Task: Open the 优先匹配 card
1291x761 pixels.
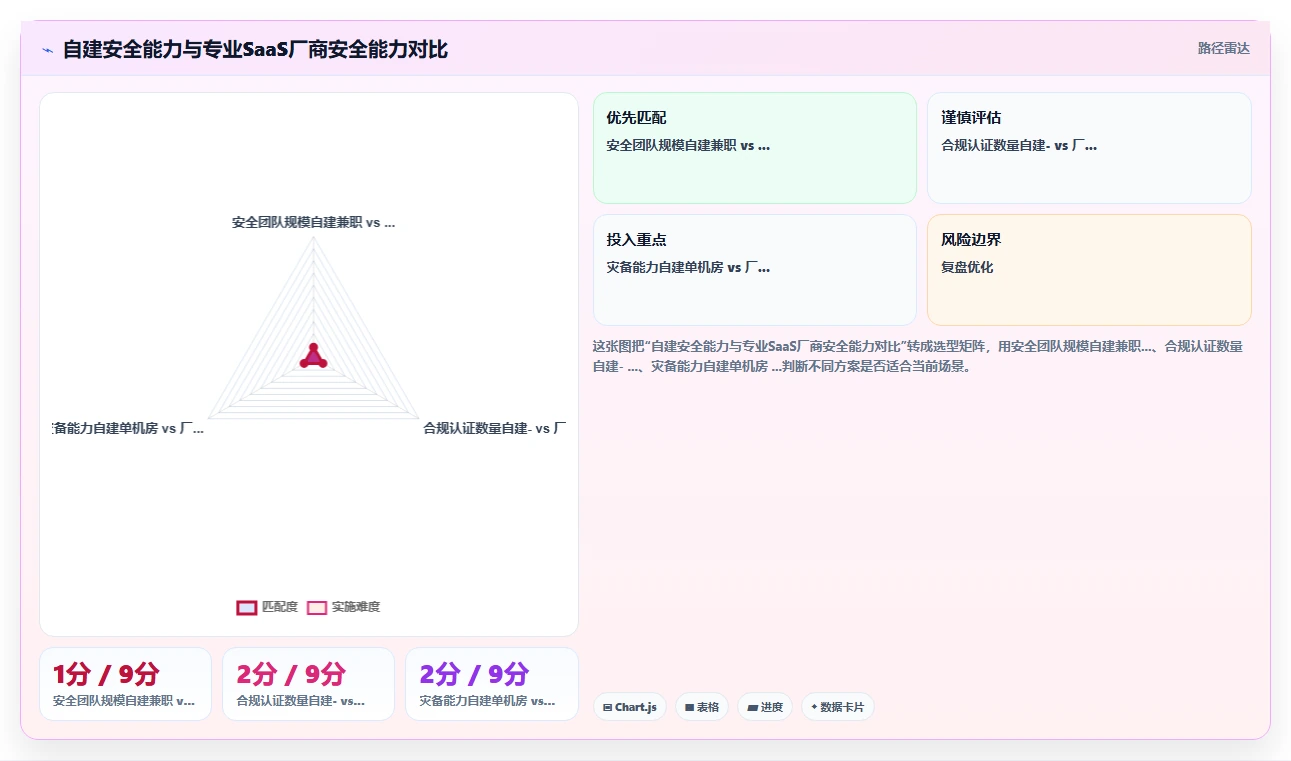Action: (755, 148)
